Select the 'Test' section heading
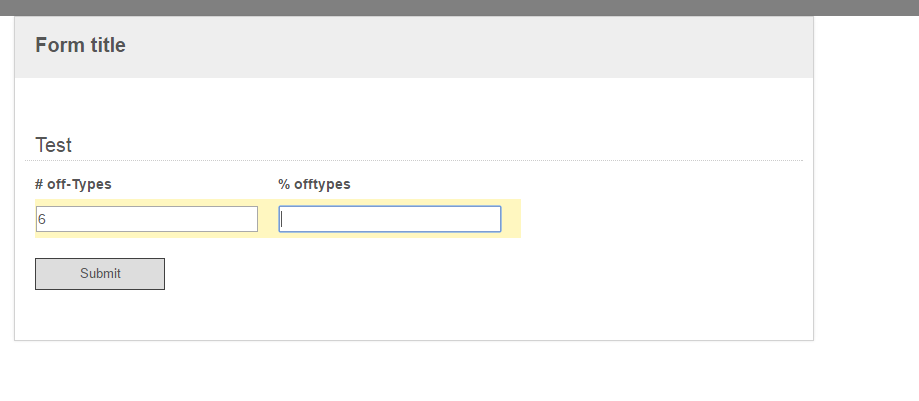Image resolution: width=919 pixels, height=401 pixels. [x=53, y=145]
